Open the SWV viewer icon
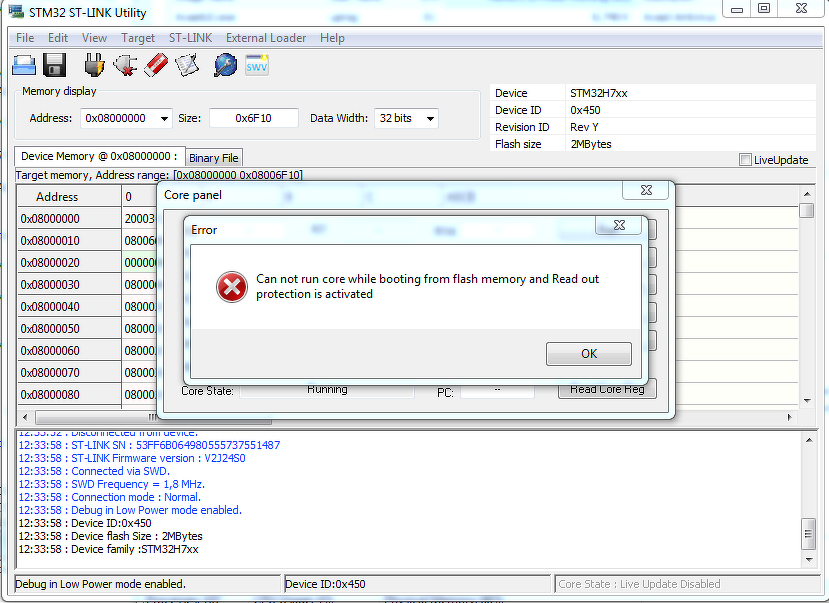Viewport: 829px width, 603px height. click(257, 65)
